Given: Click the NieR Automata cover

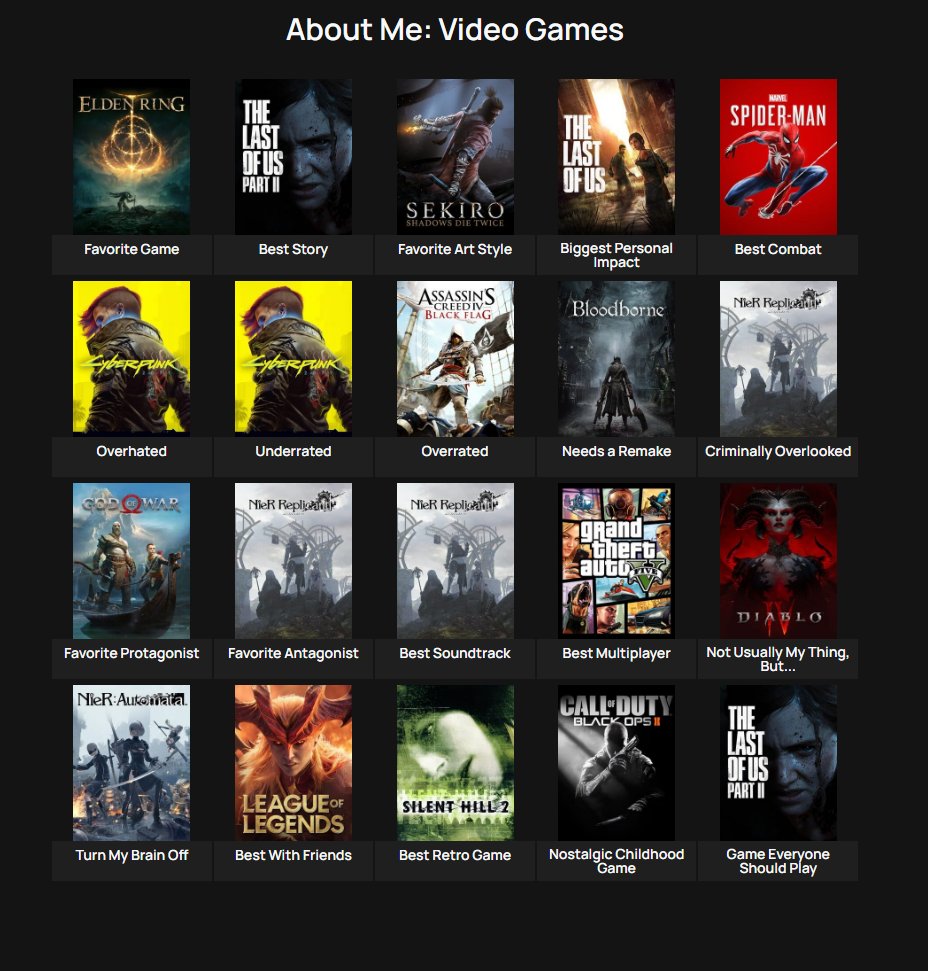Looking at the screenshot, I should 131,762.
